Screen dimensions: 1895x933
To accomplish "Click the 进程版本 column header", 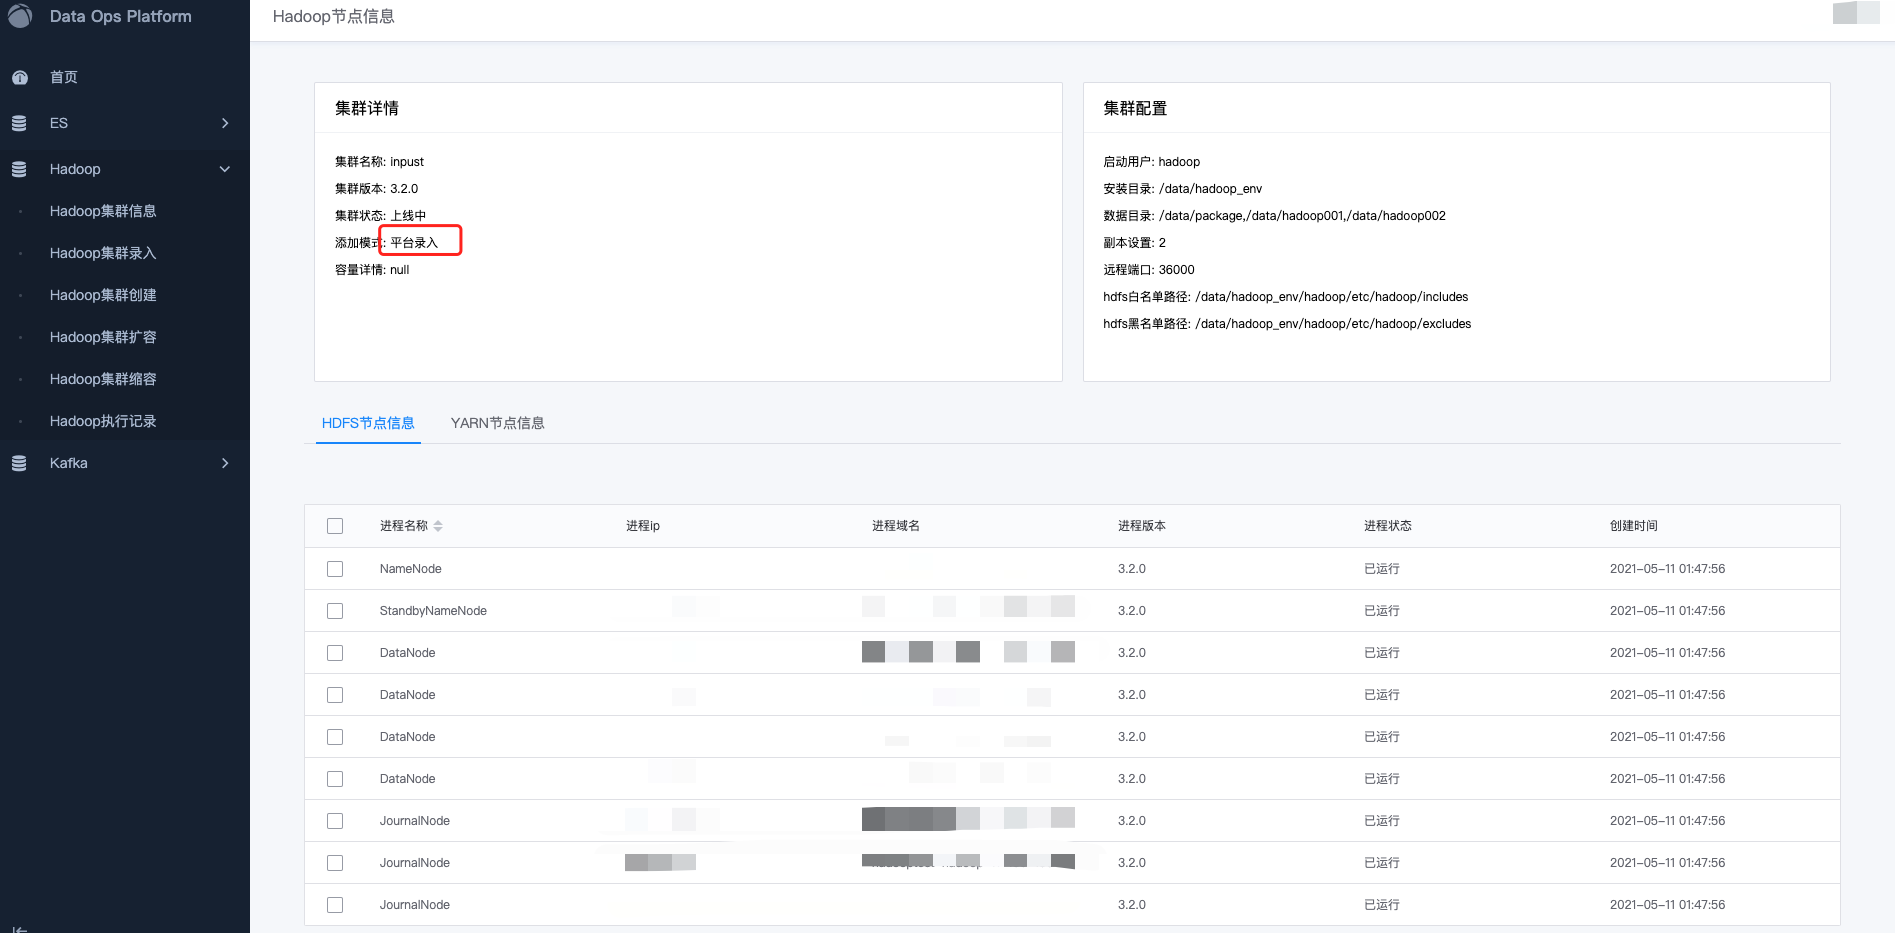I will coord(1142,526).
